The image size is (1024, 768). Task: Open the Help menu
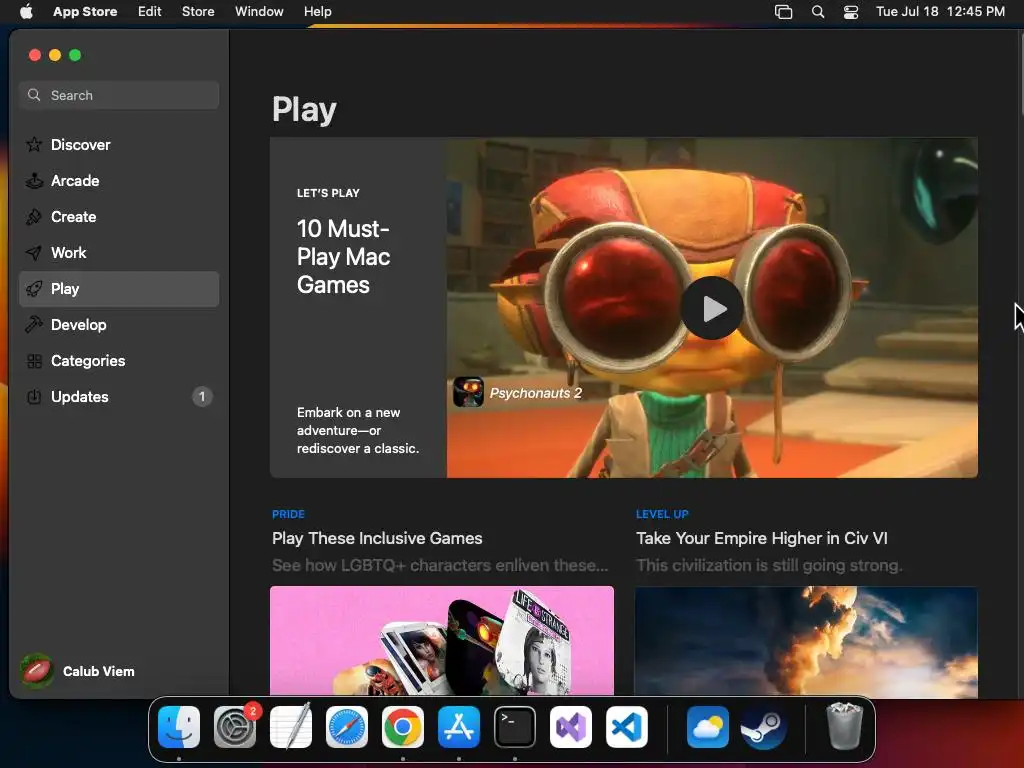pos(317,12)
